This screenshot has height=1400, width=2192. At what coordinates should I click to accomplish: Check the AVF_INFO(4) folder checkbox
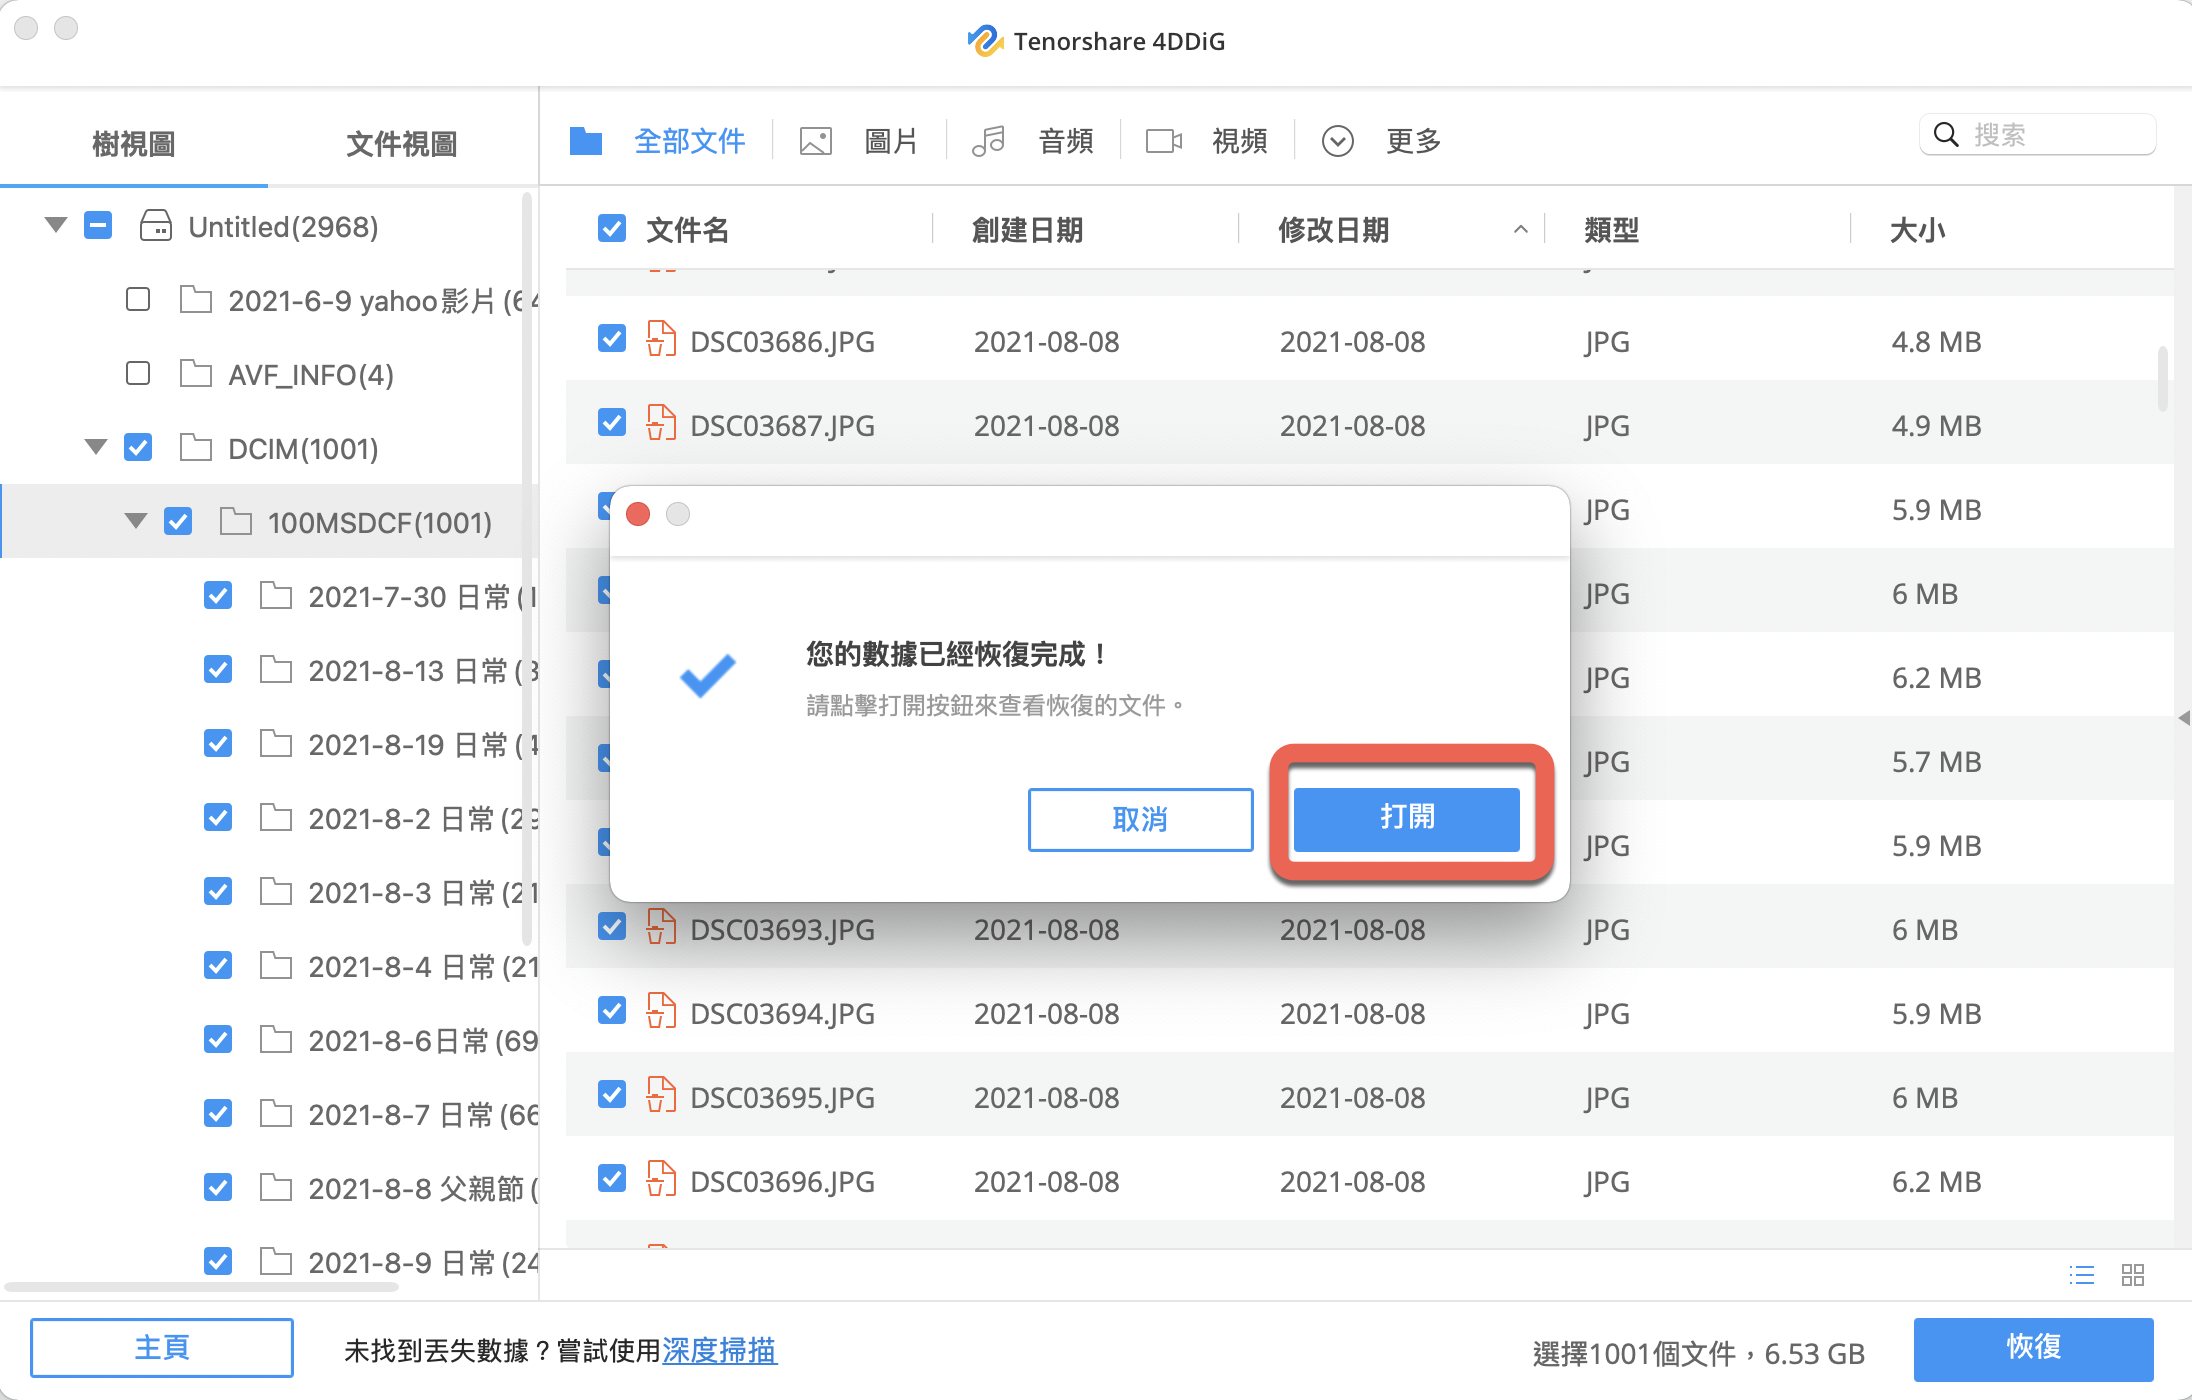click(x=138, y=374)
